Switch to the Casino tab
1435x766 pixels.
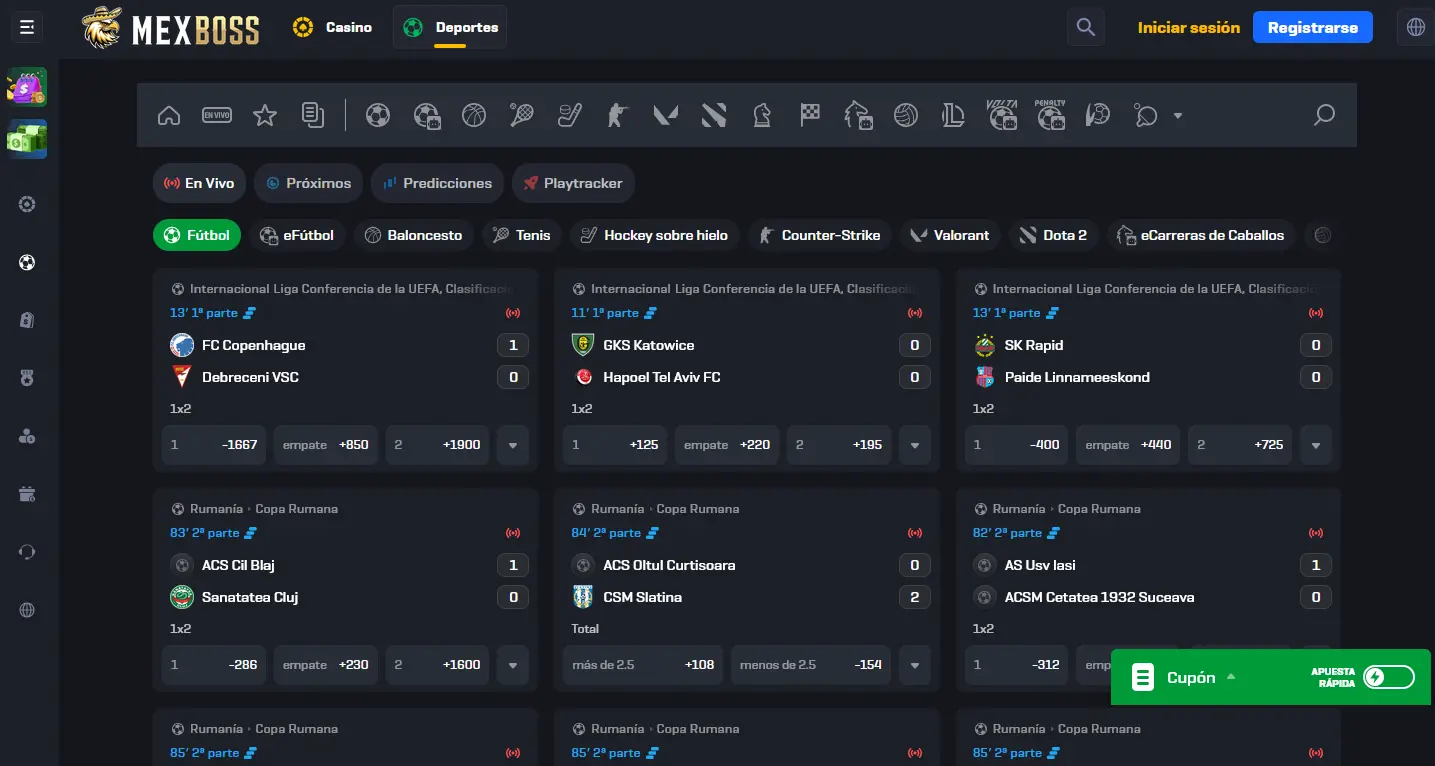pos(333,27)
